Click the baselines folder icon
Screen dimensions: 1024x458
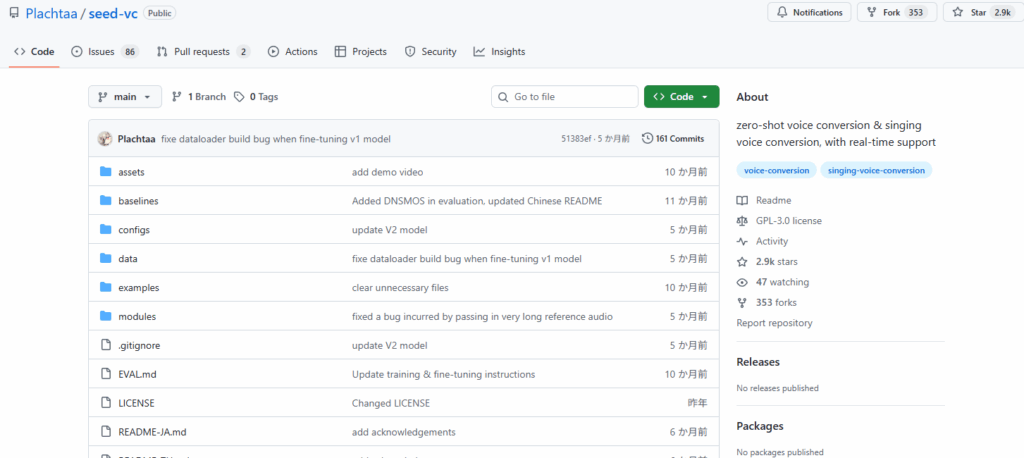[x=106, y=201]
